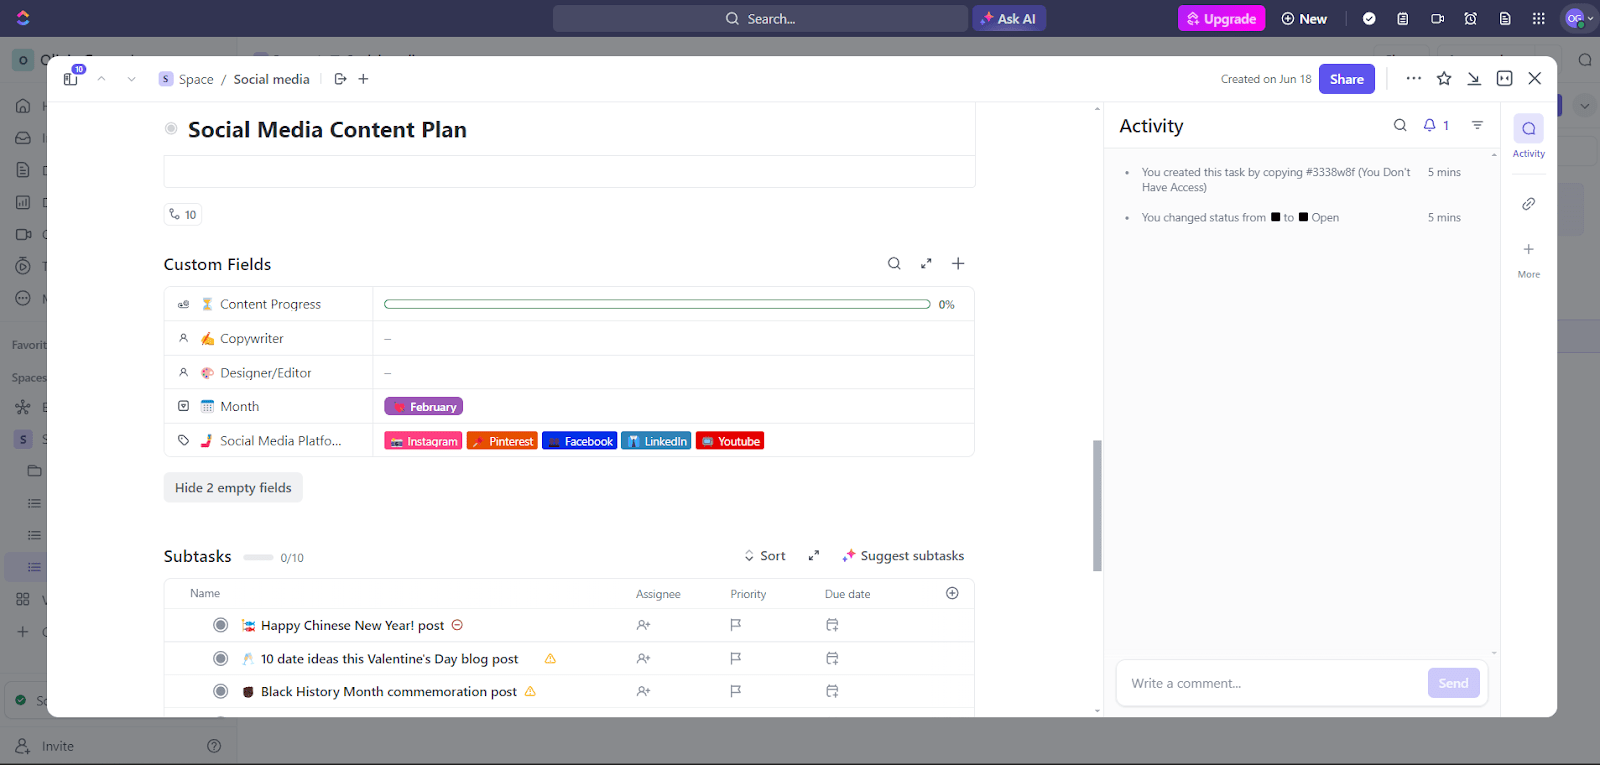Toggle status of Valentine's Day blog post
The height and width of the screenshot is (765, 1600).
[x=221, y=658]
